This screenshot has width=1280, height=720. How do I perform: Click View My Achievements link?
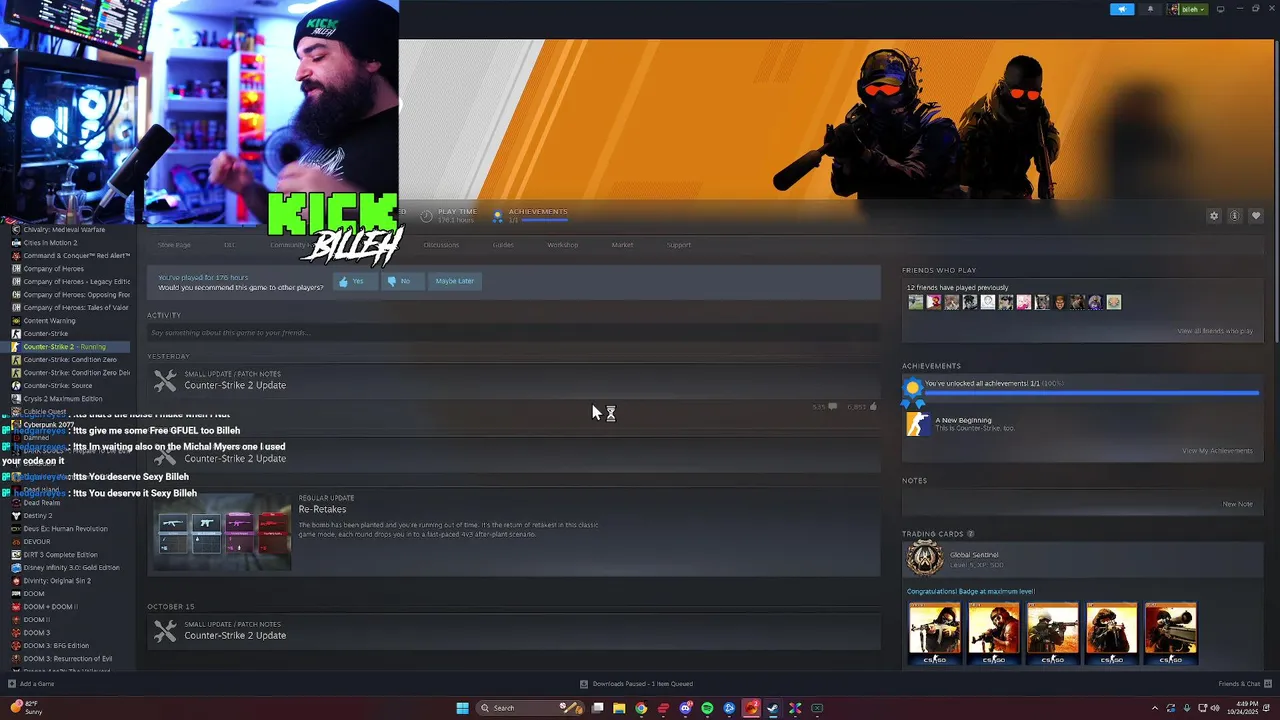click(1217, 451)
